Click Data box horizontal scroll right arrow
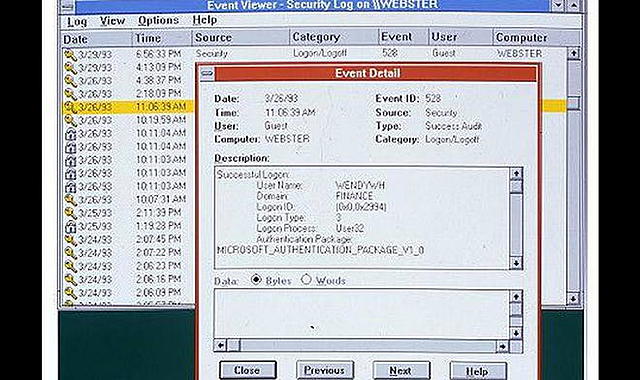 (502, 347)
